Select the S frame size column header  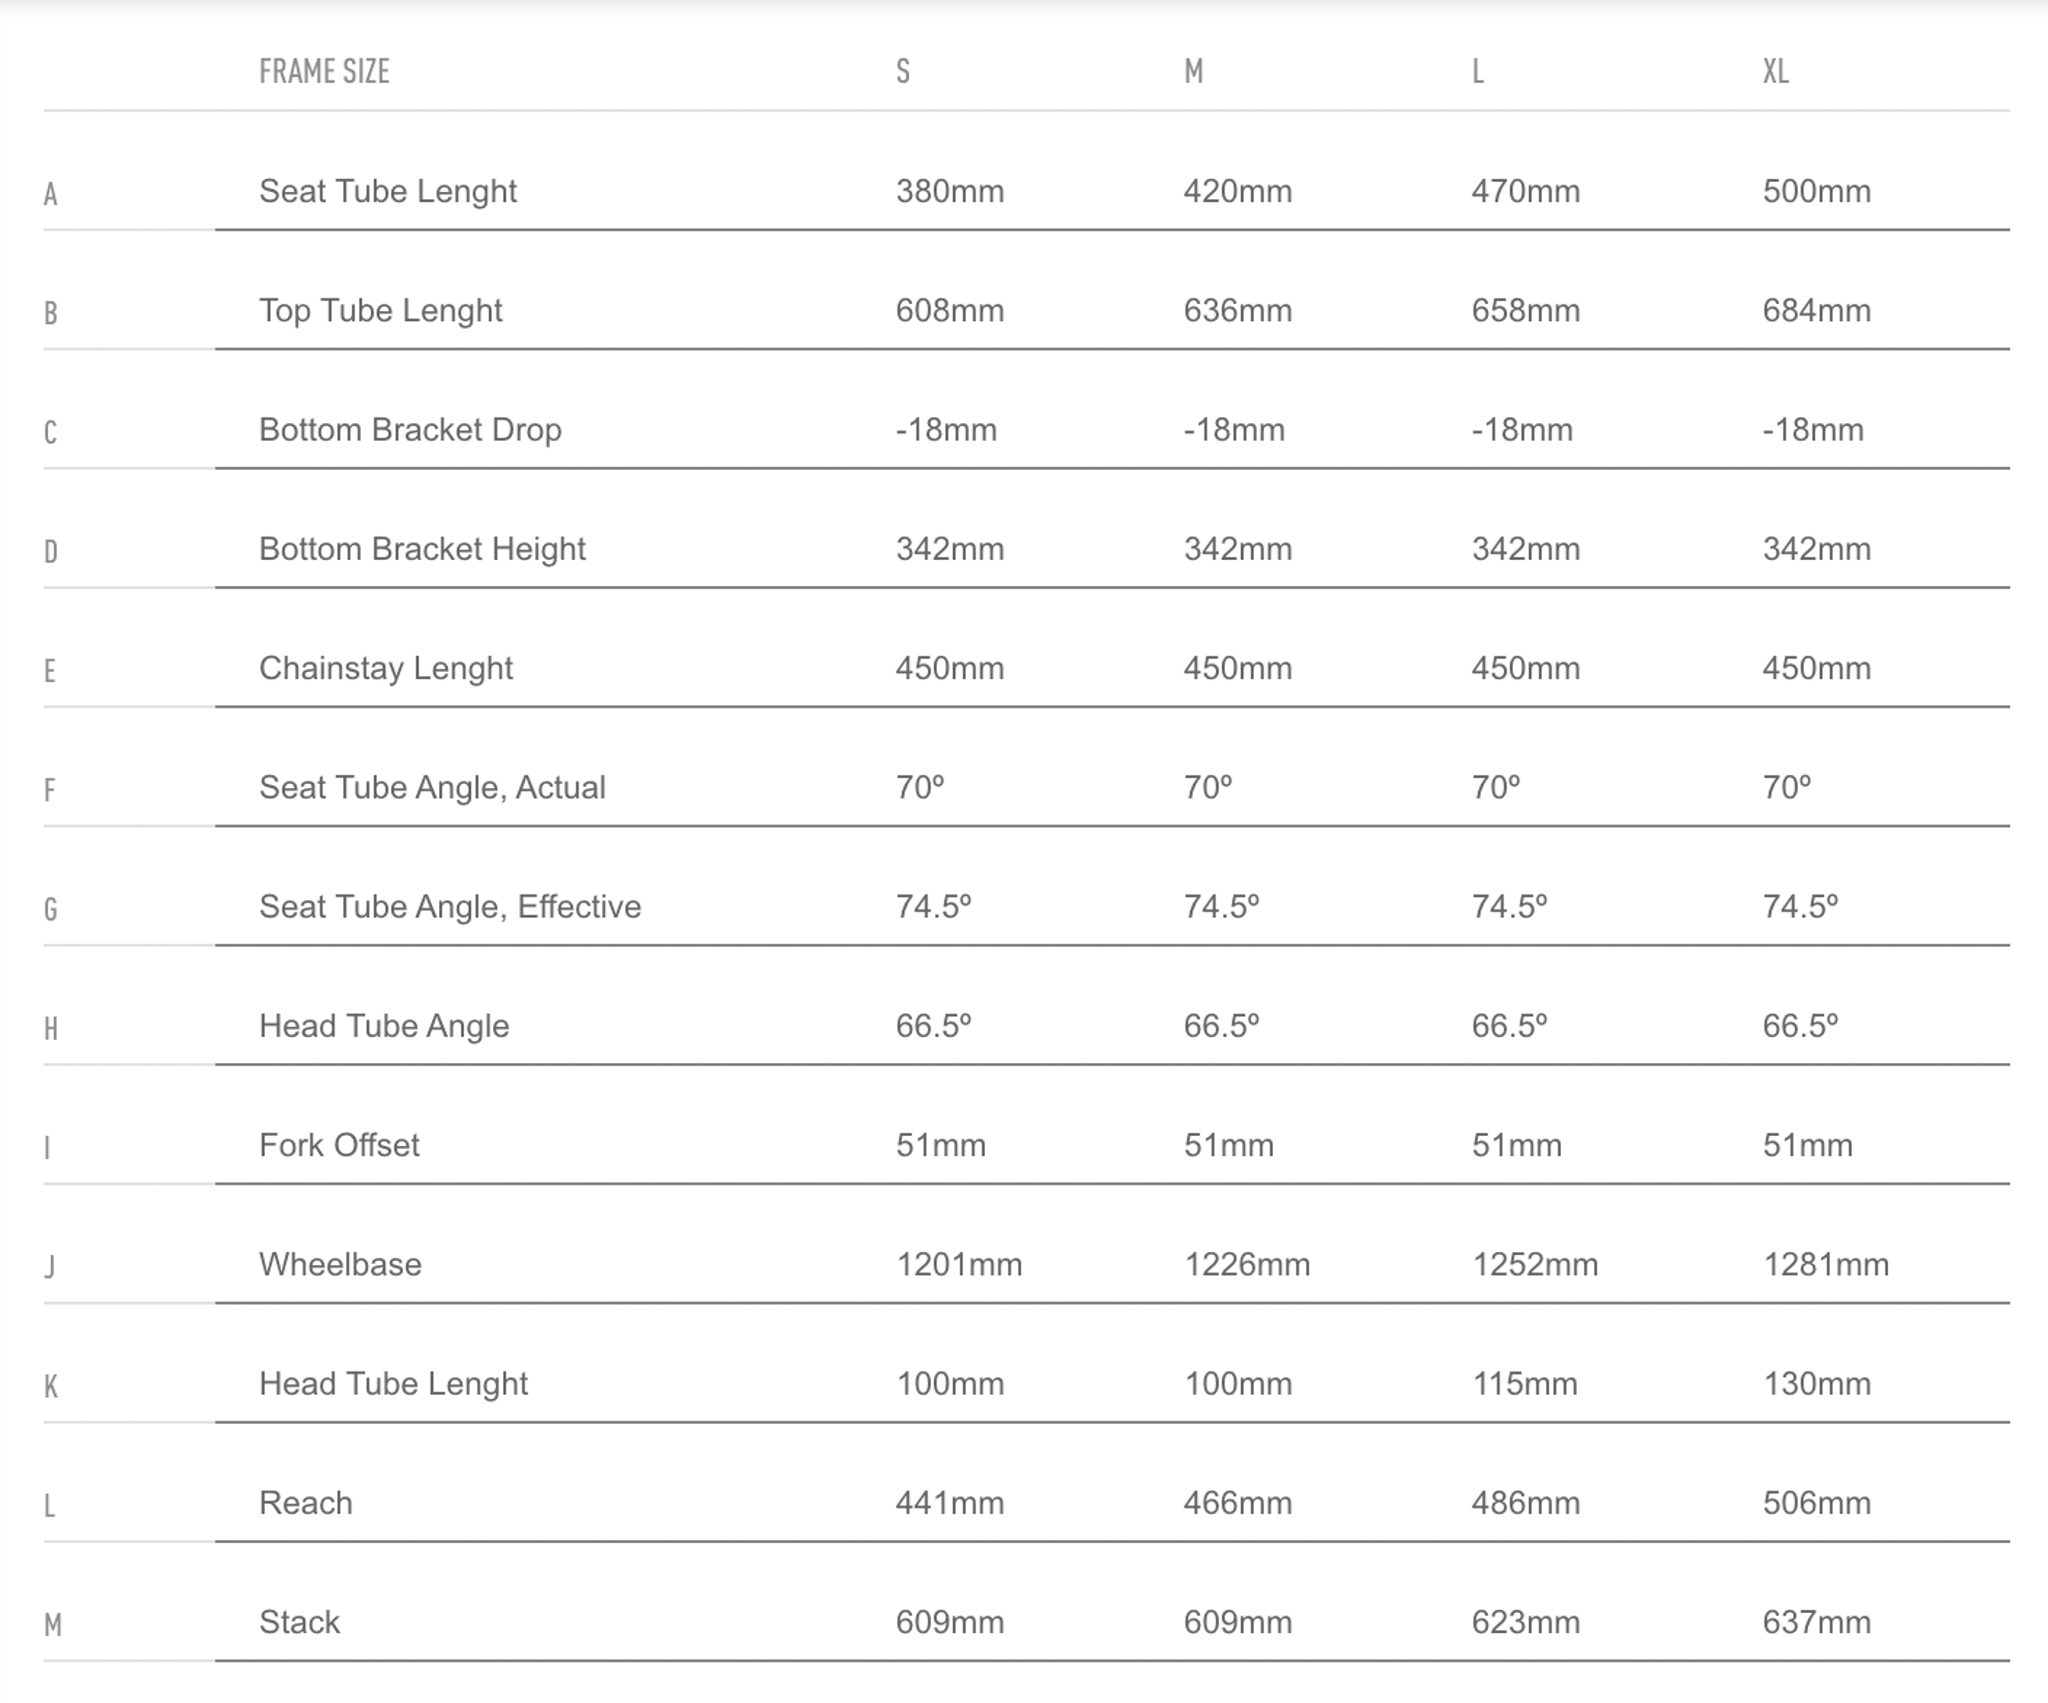click(x=903, y=72)
